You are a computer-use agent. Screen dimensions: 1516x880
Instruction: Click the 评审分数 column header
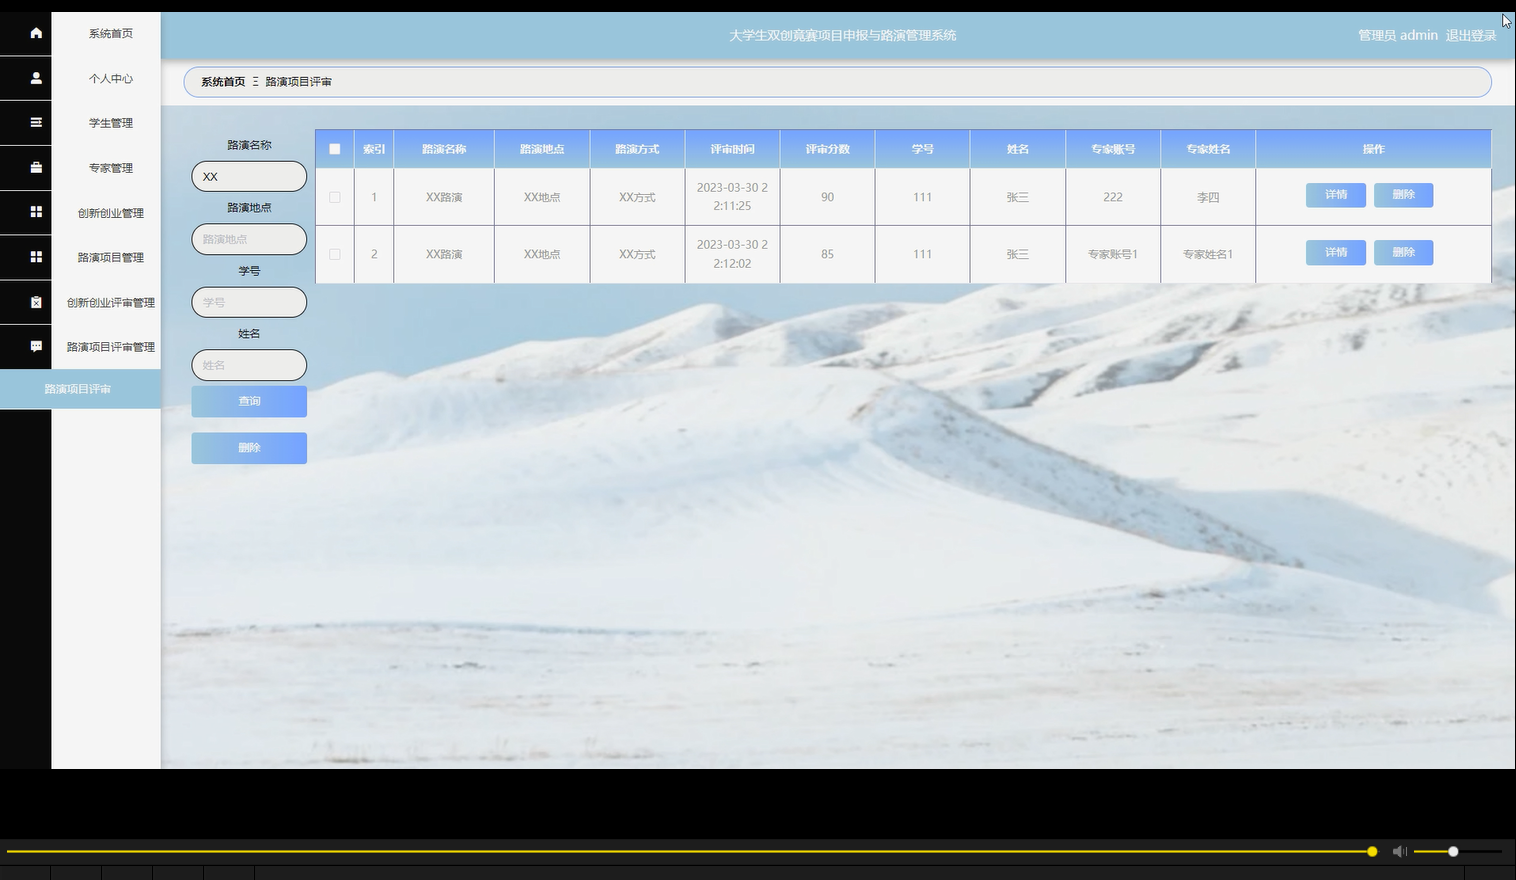point(828,149)
